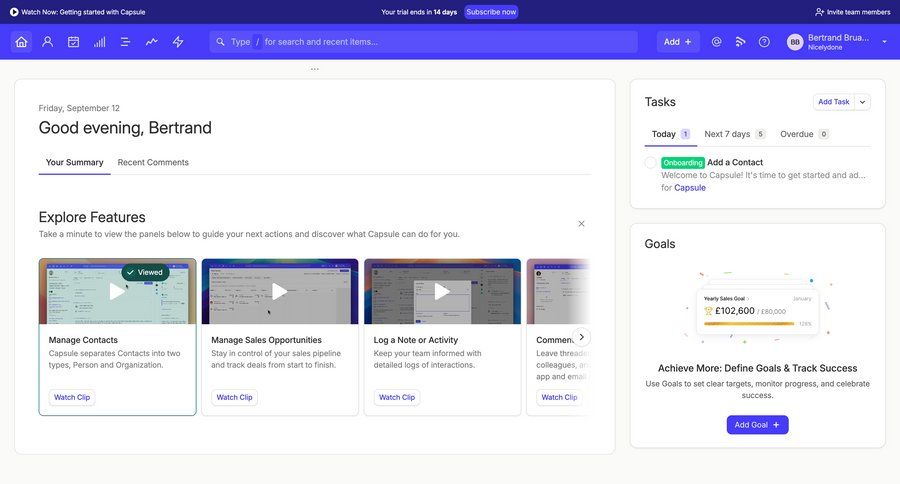This screenshot has width=900, height=484.
Task: Open the activity feed icon
Action: pyautogui.click(x=740, y=42)
